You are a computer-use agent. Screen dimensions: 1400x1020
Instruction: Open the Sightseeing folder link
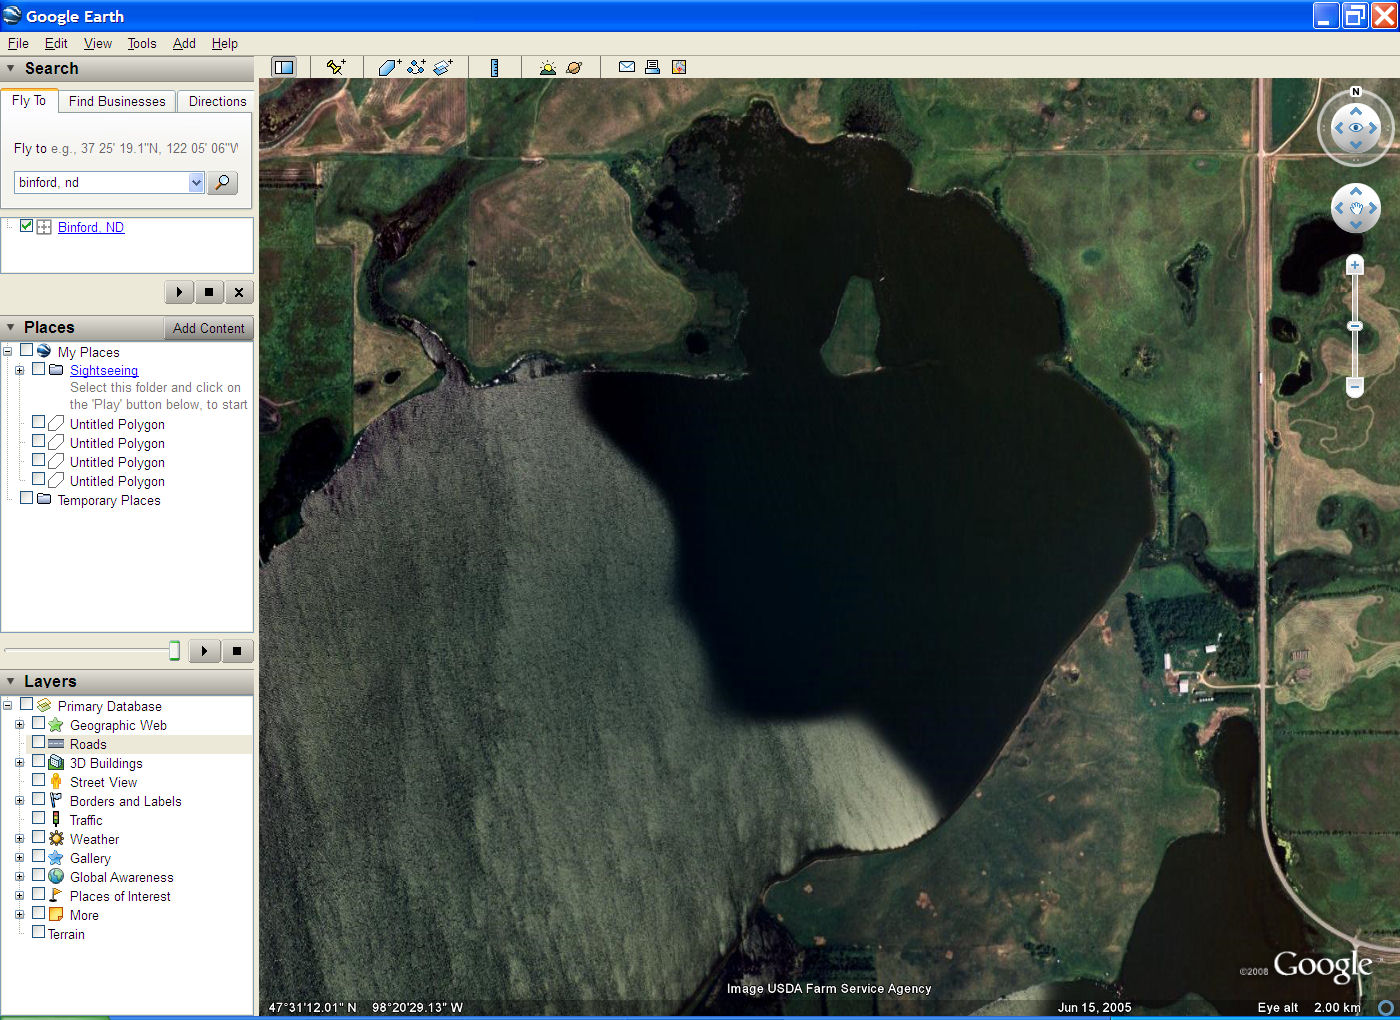point(104,370)
